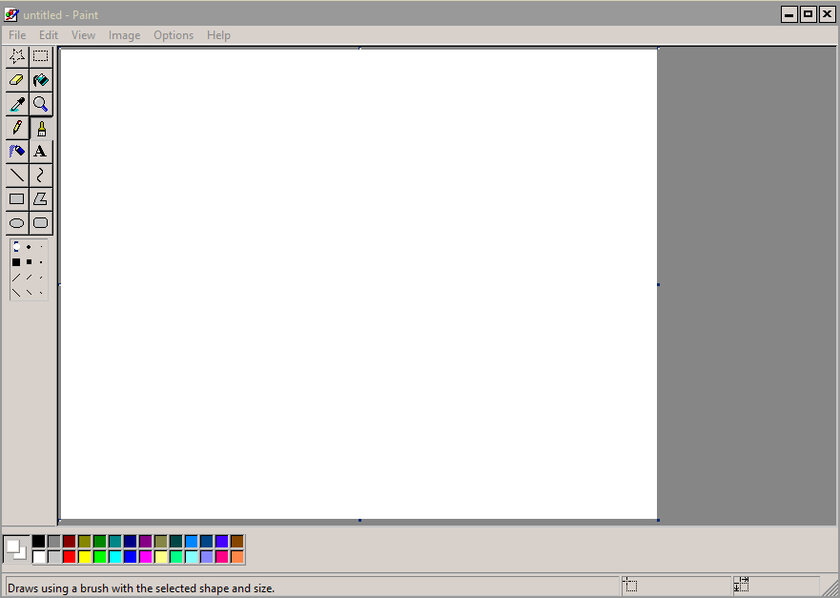The image size is (840, 598).
Task: Open the Help menu
Action: (219, 35)
